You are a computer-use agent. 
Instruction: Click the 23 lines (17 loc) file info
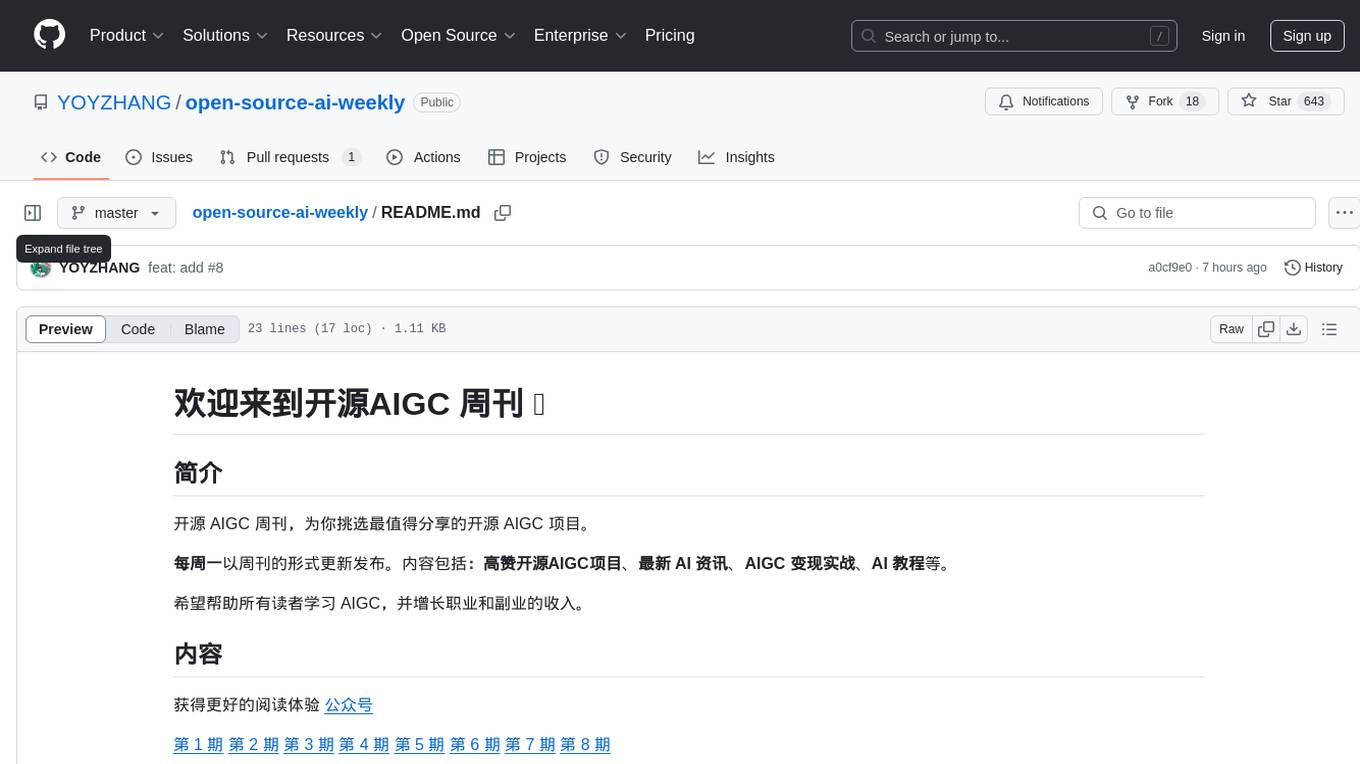[x=346, y=329]
